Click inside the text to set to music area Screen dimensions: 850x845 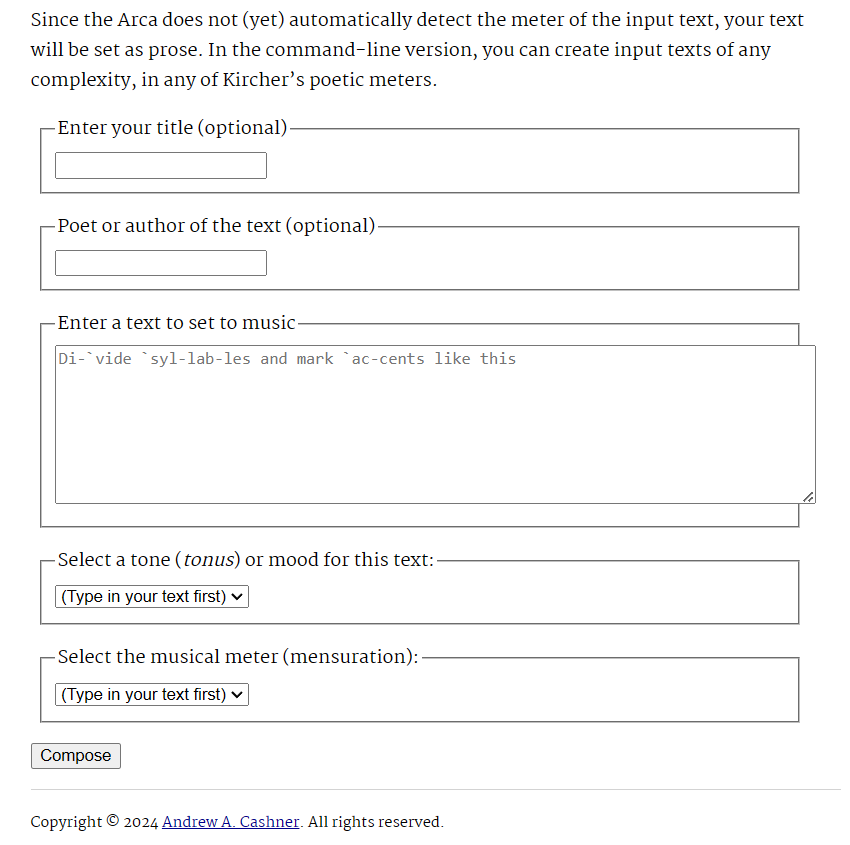click(435, 424)
